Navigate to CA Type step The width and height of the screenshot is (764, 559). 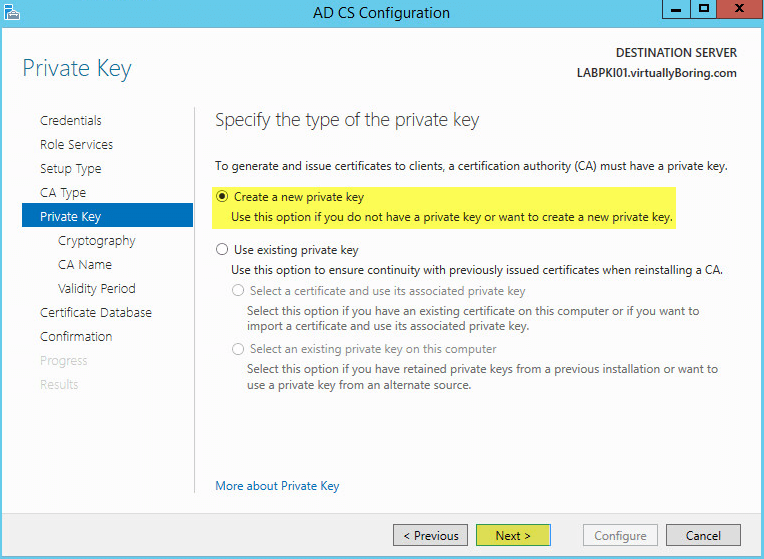[63, 193]
